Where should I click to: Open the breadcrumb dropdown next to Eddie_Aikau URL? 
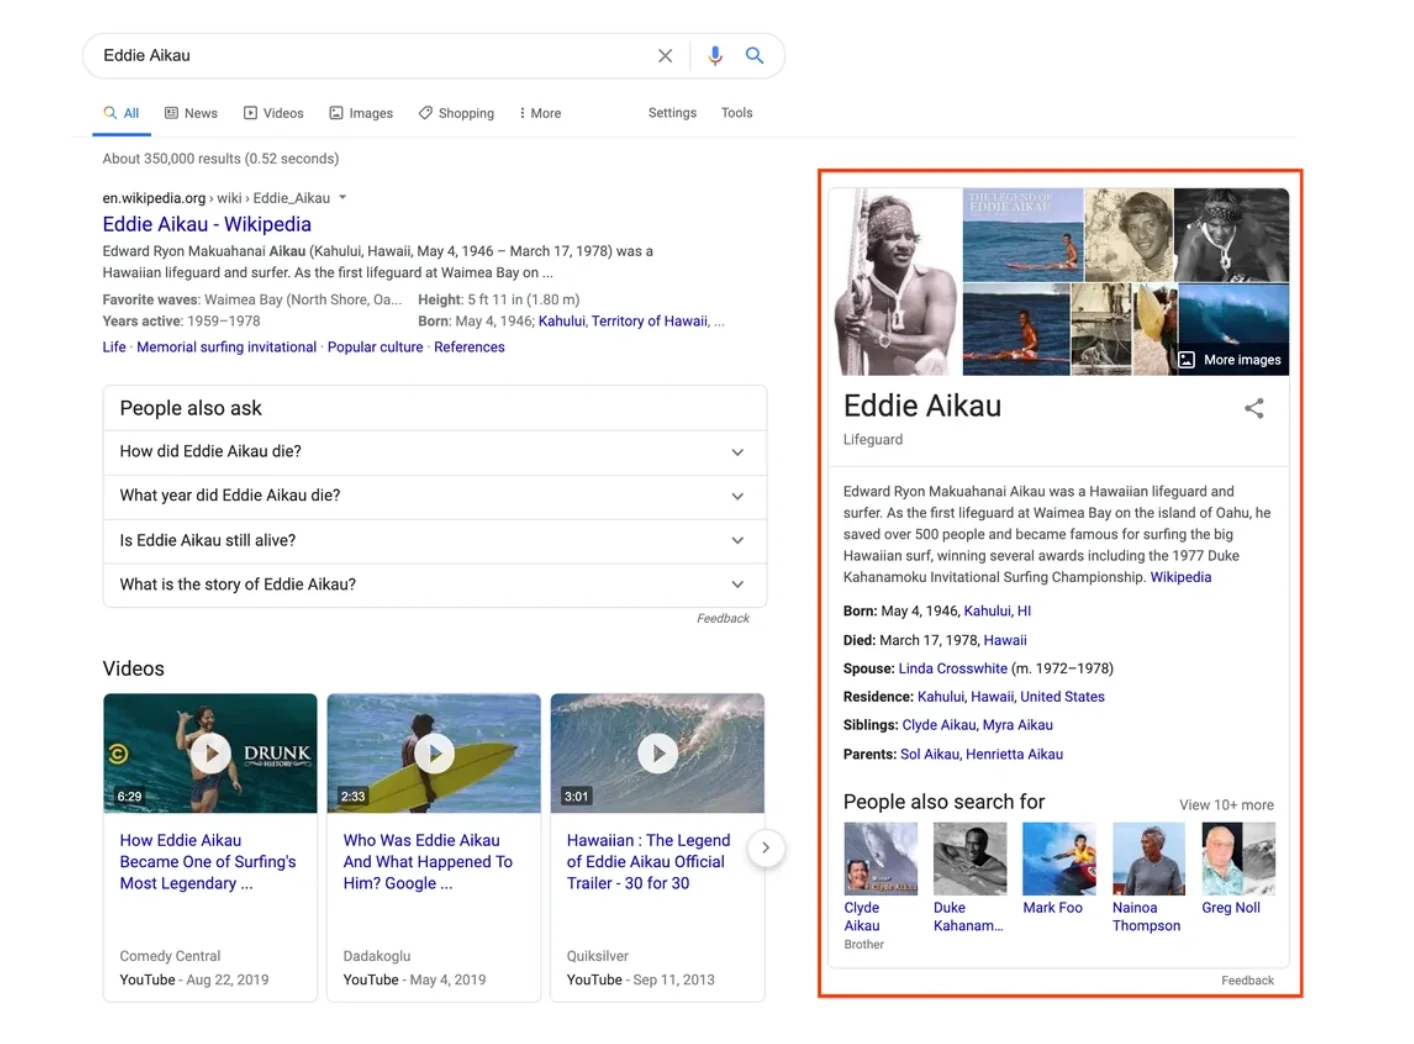343,197
